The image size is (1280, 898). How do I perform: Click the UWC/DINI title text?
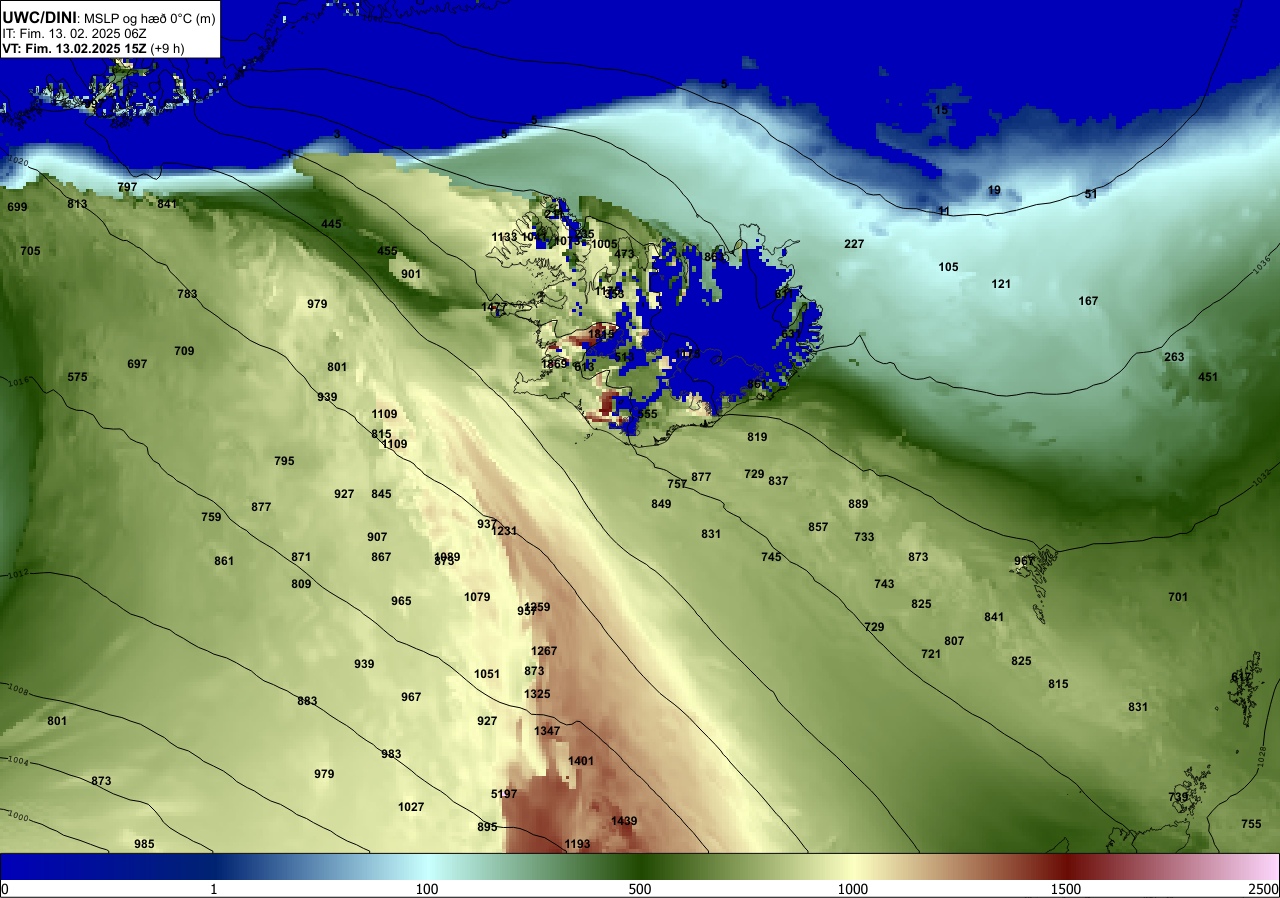click(x=40, y=16)
